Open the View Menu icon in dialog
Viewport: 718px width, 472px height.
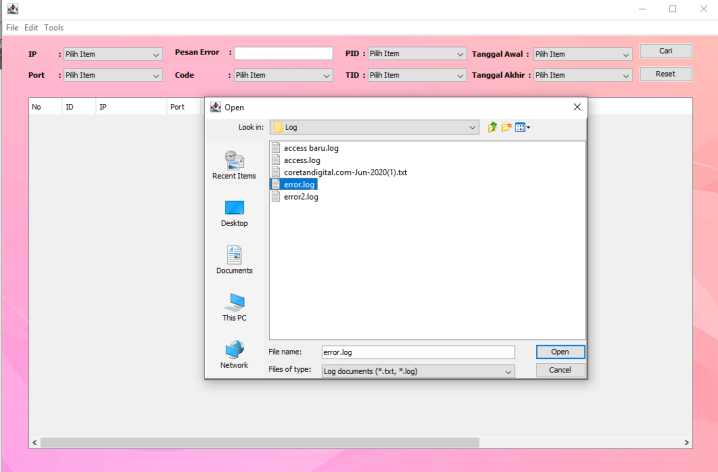(522, 127)
